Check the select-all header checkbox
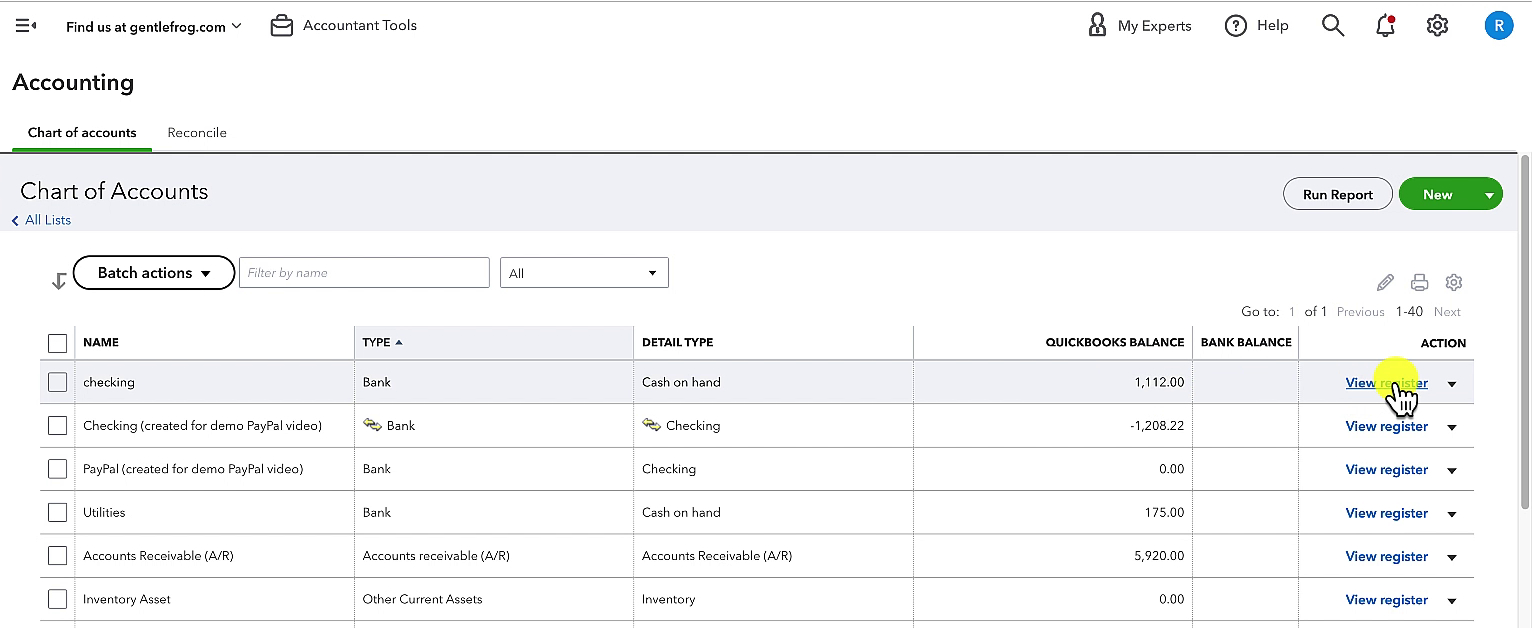 57,343
